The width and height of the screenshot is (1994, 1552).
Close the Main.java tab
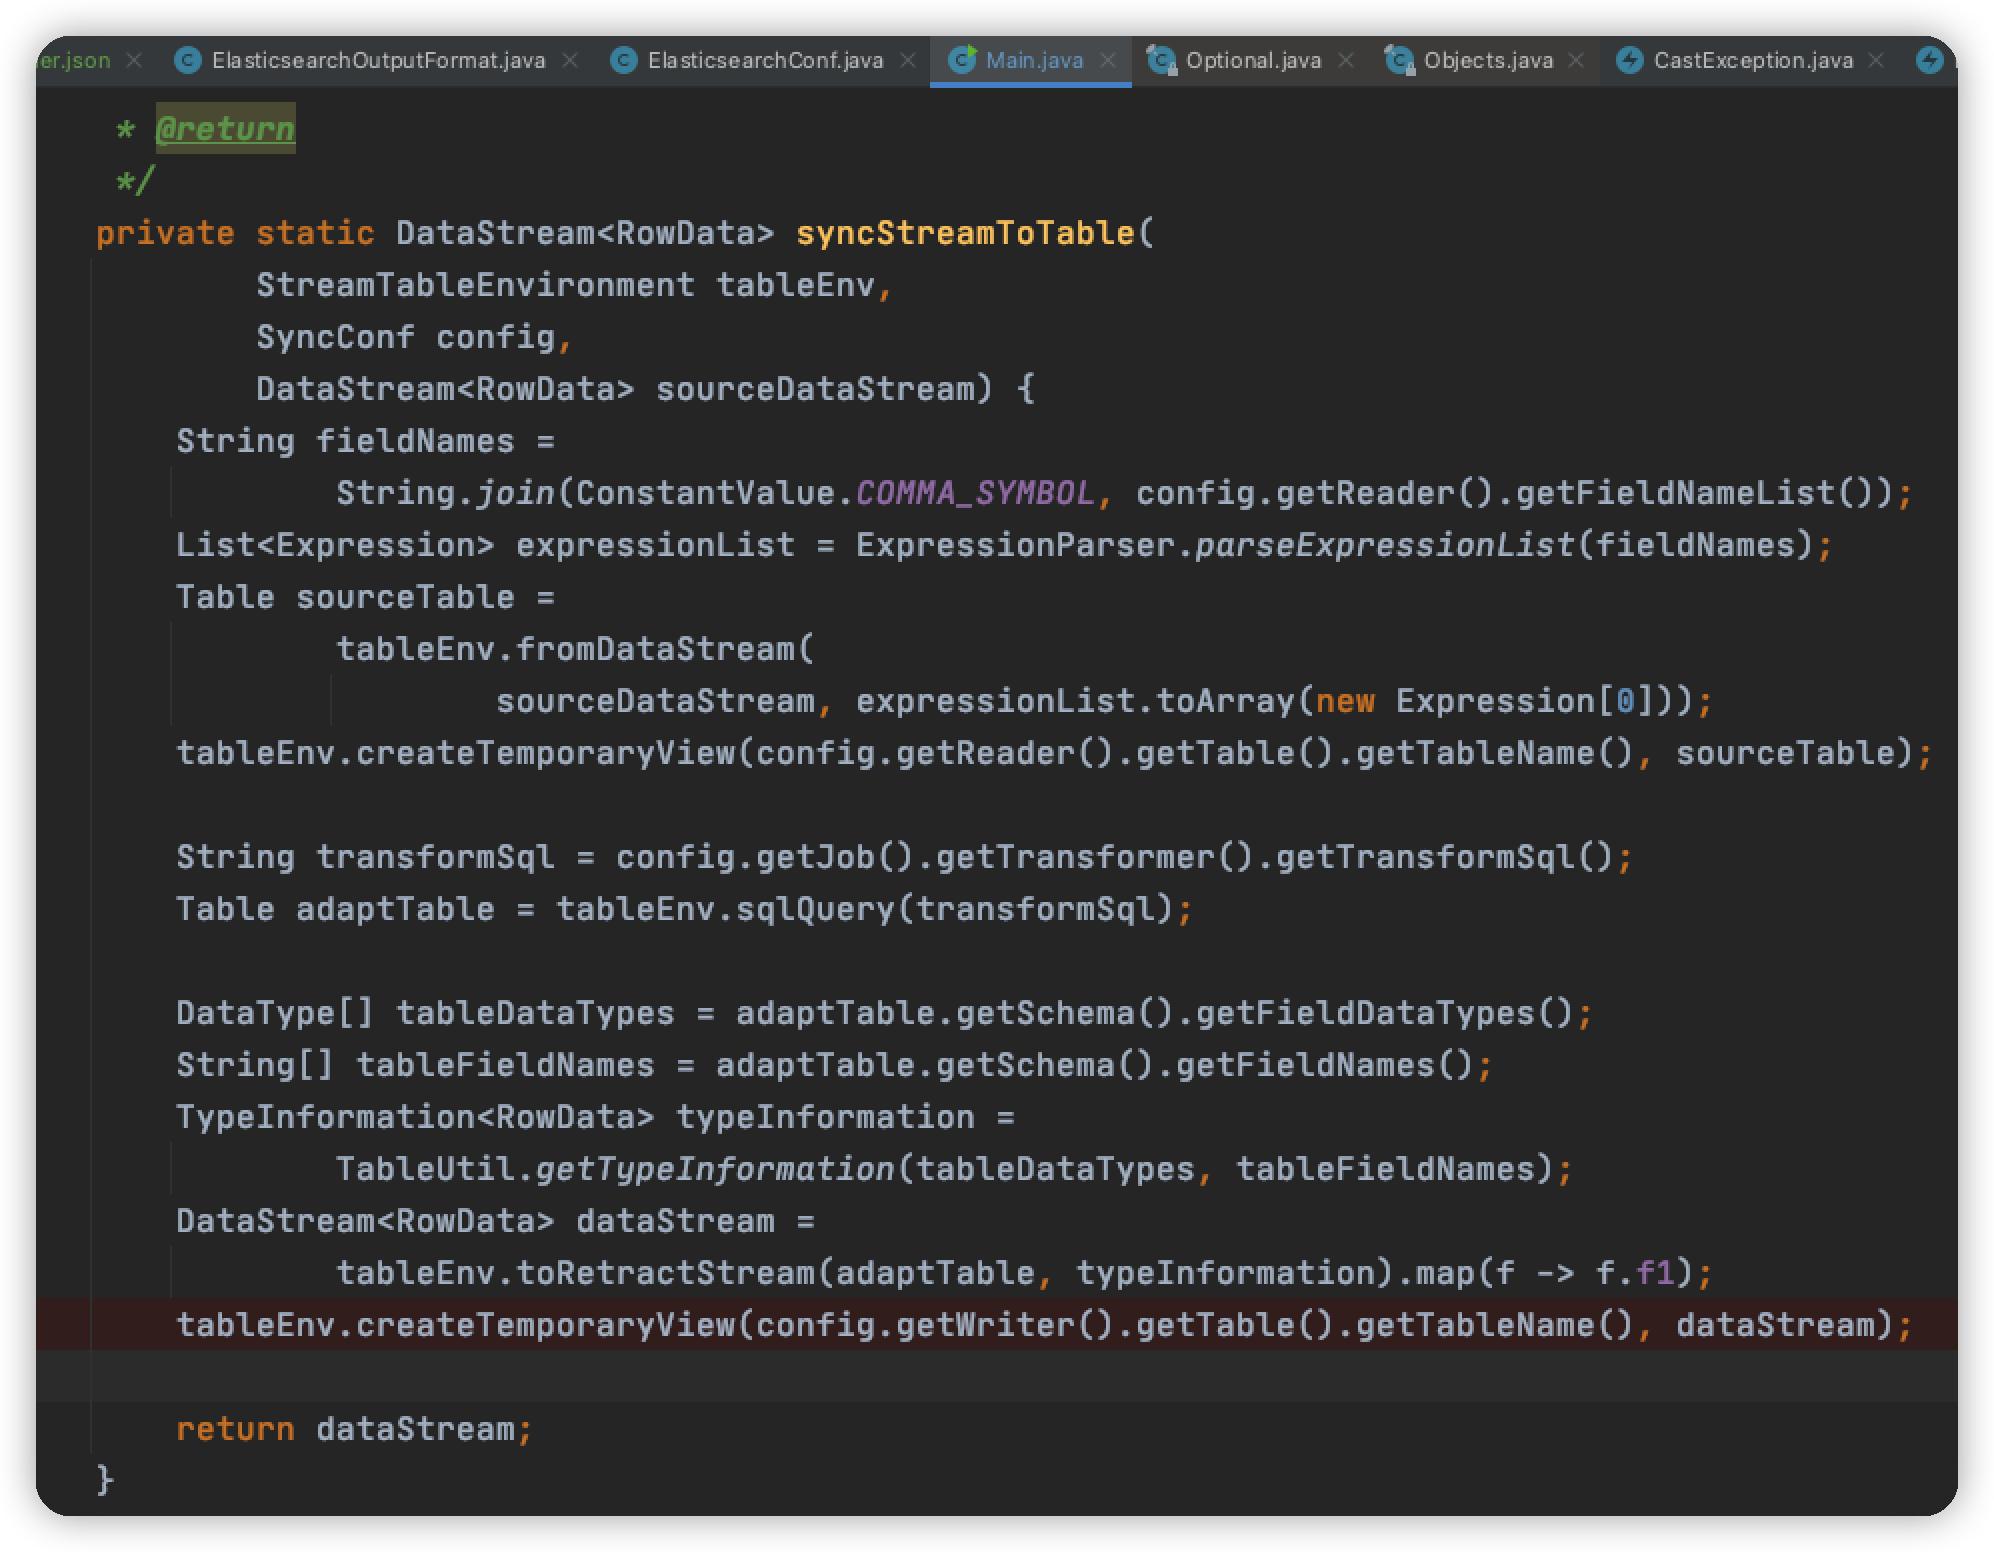point(1108,61)
